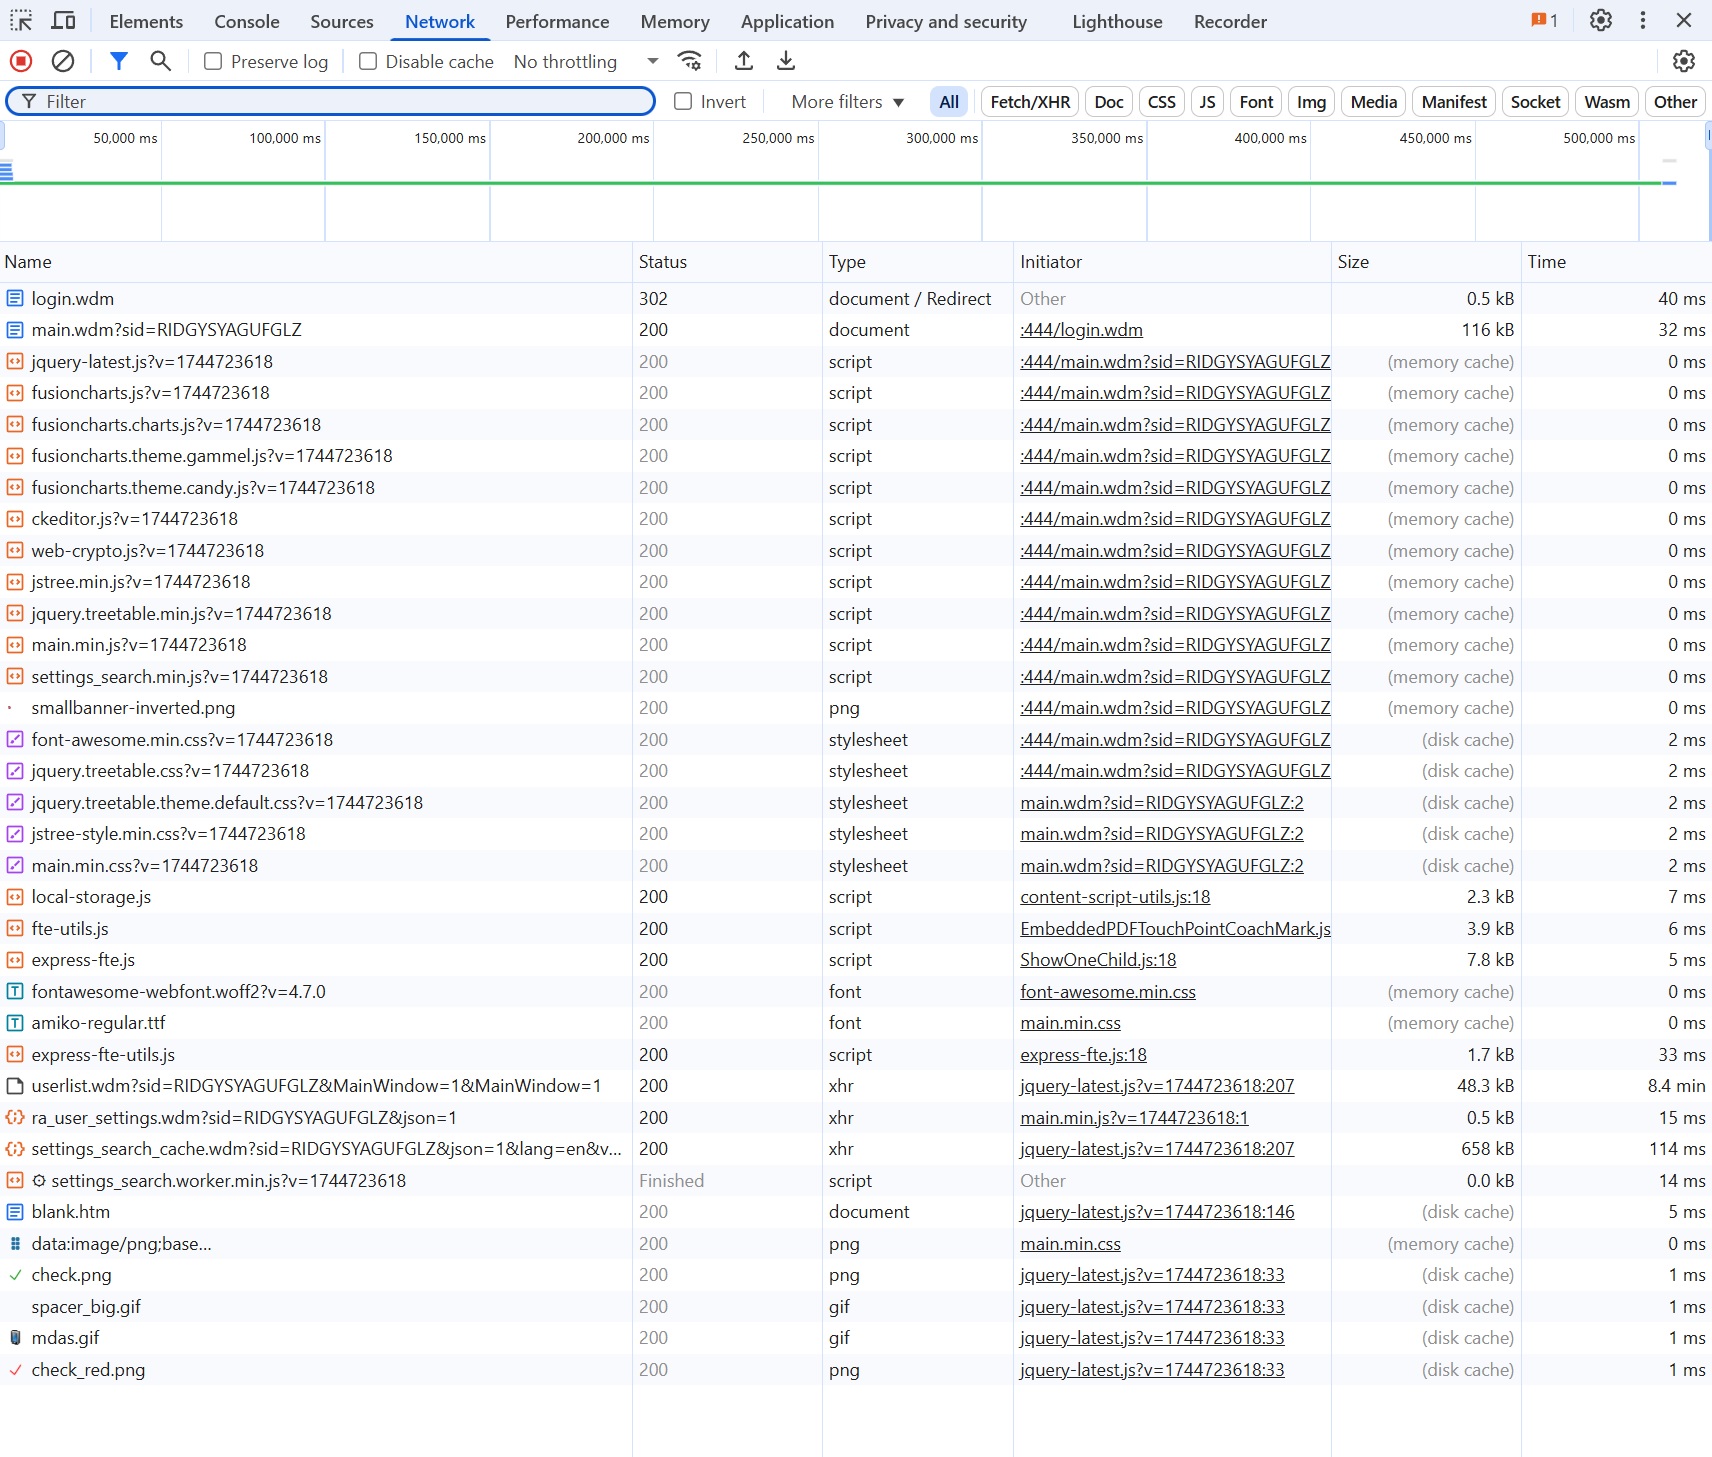Select the inspect element picker icon

(x=21, y=21)
